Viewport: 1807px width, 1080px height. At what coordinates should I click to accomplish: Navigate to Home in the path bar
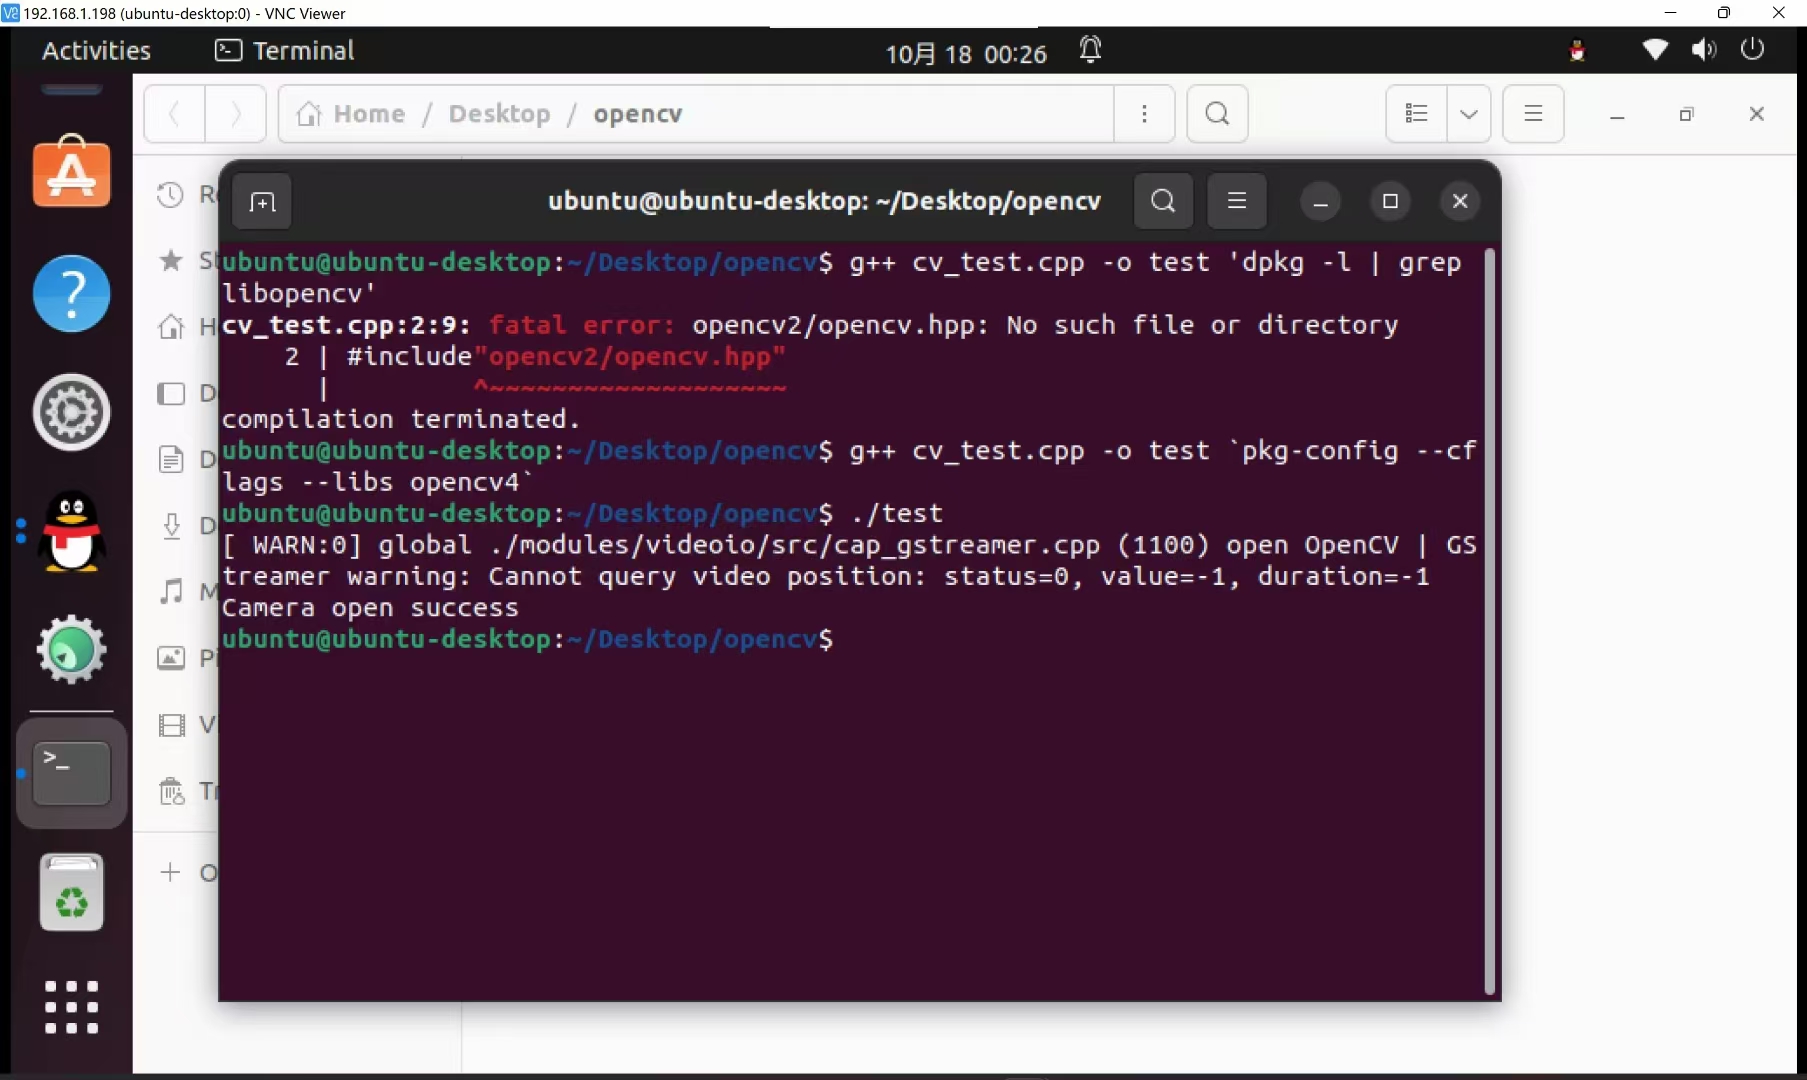pyautogui.click(x=351, y=114)
